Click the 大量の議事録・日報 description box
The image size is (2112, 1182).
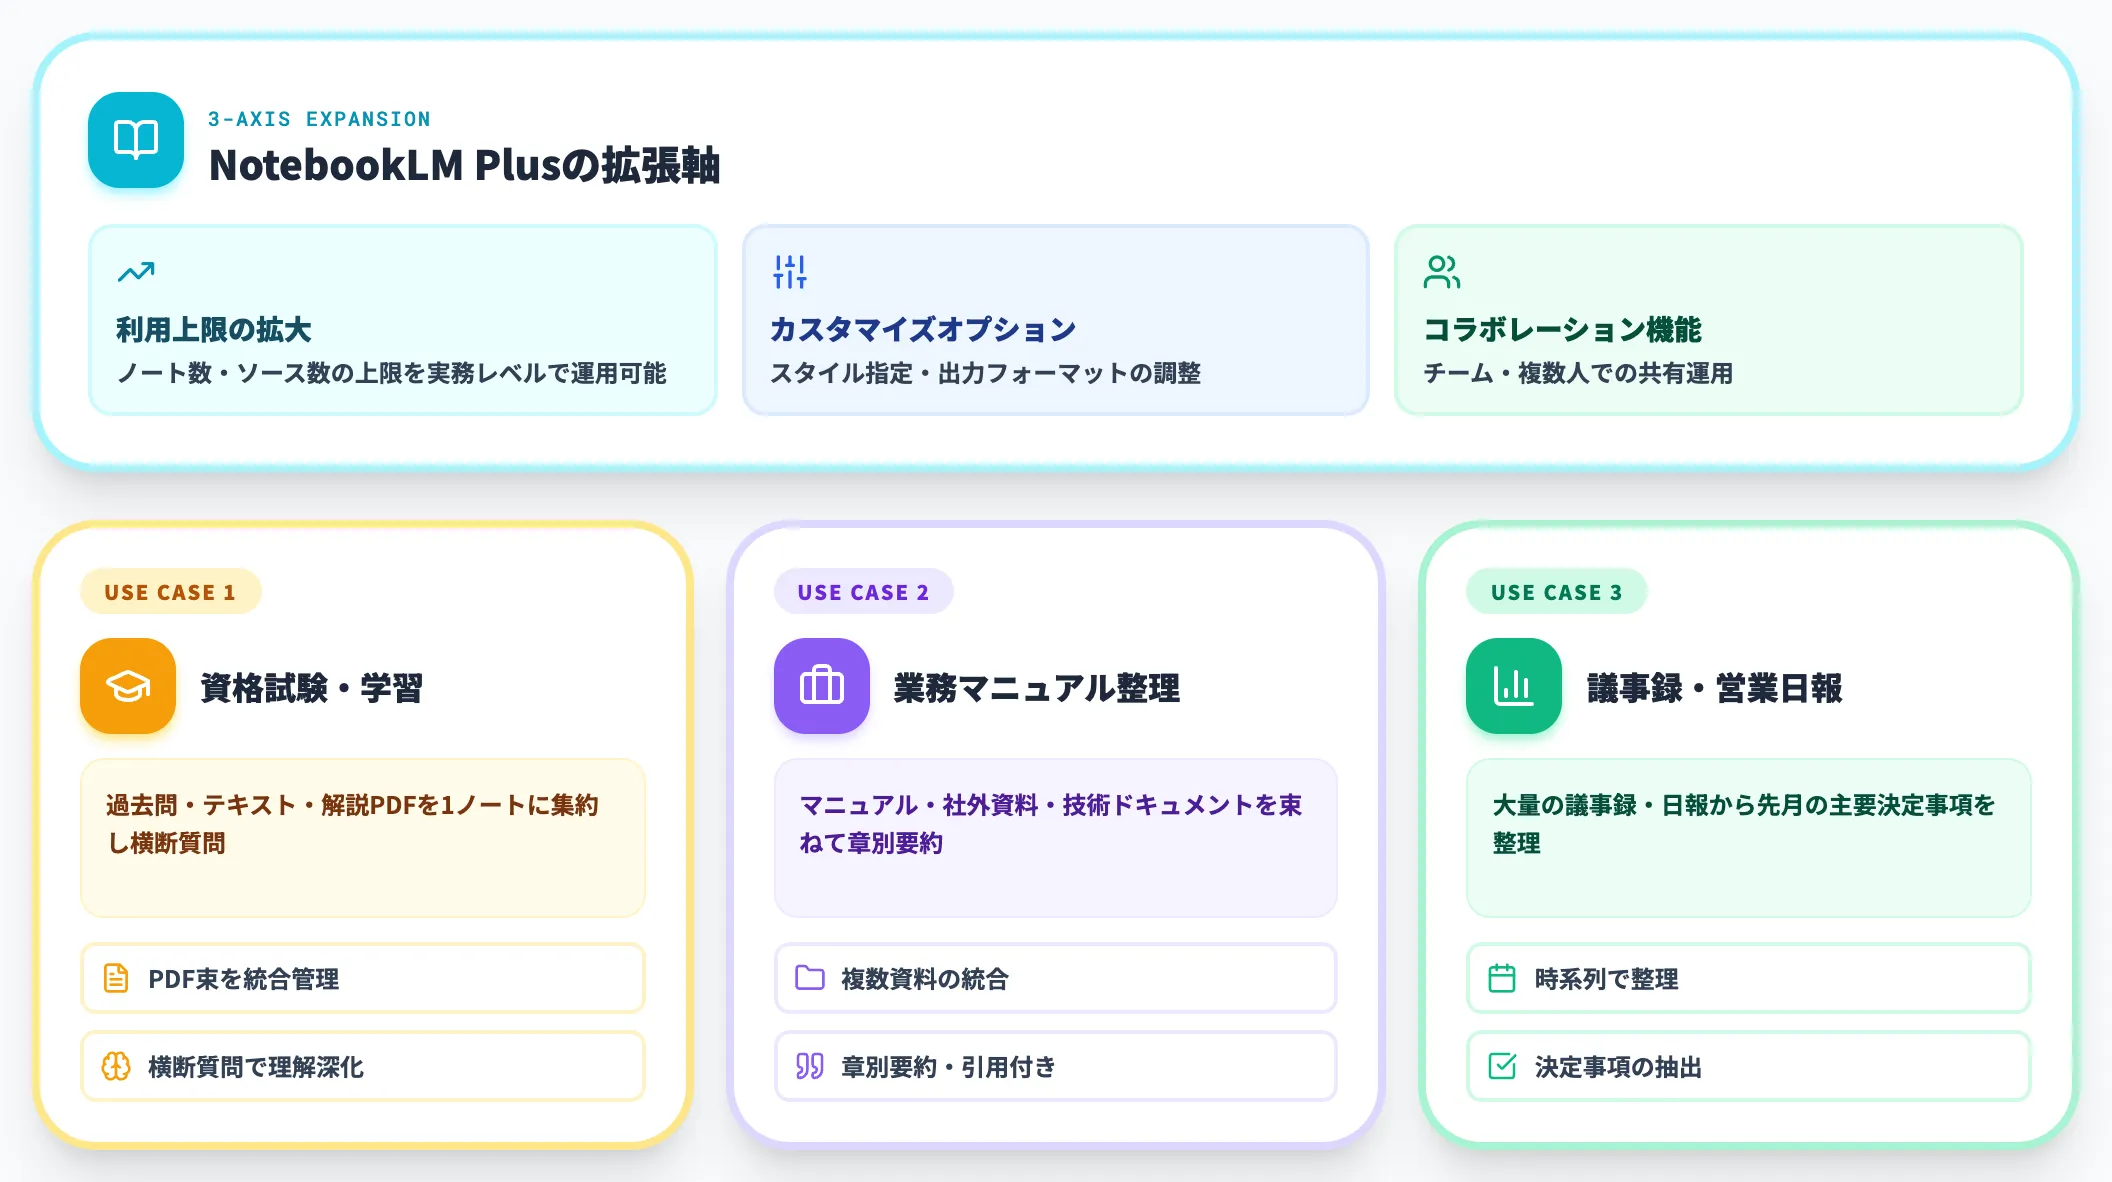coord(1749,838)
